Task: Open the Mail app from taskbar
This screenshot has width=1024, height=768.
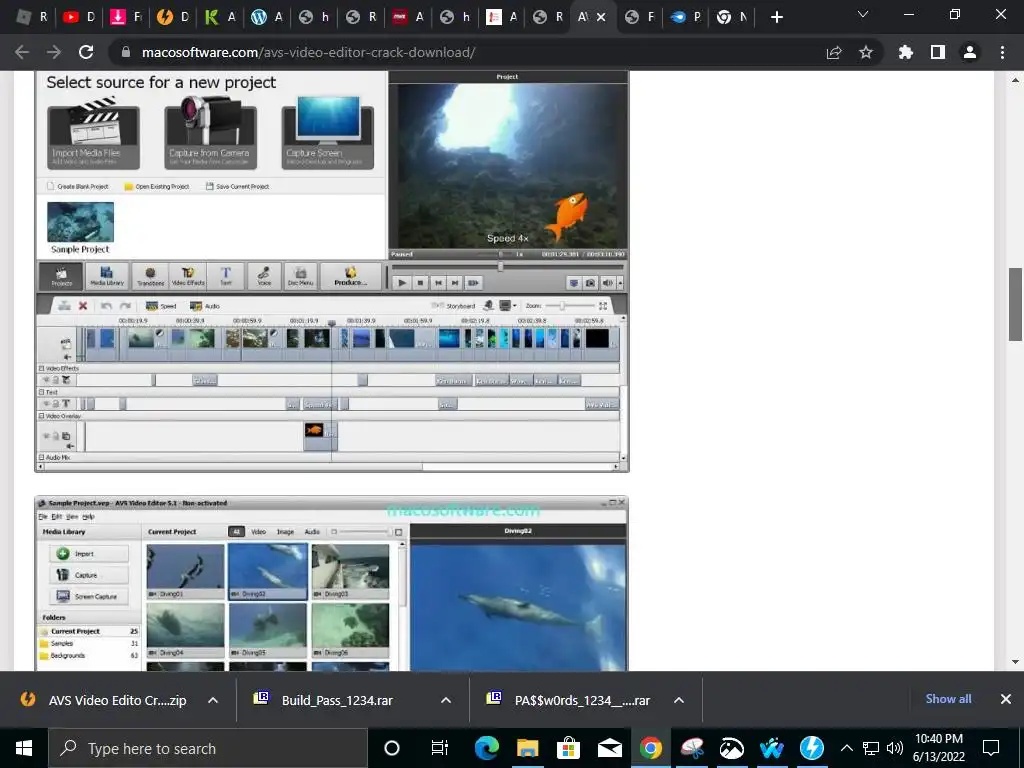Action: point(610,748)
